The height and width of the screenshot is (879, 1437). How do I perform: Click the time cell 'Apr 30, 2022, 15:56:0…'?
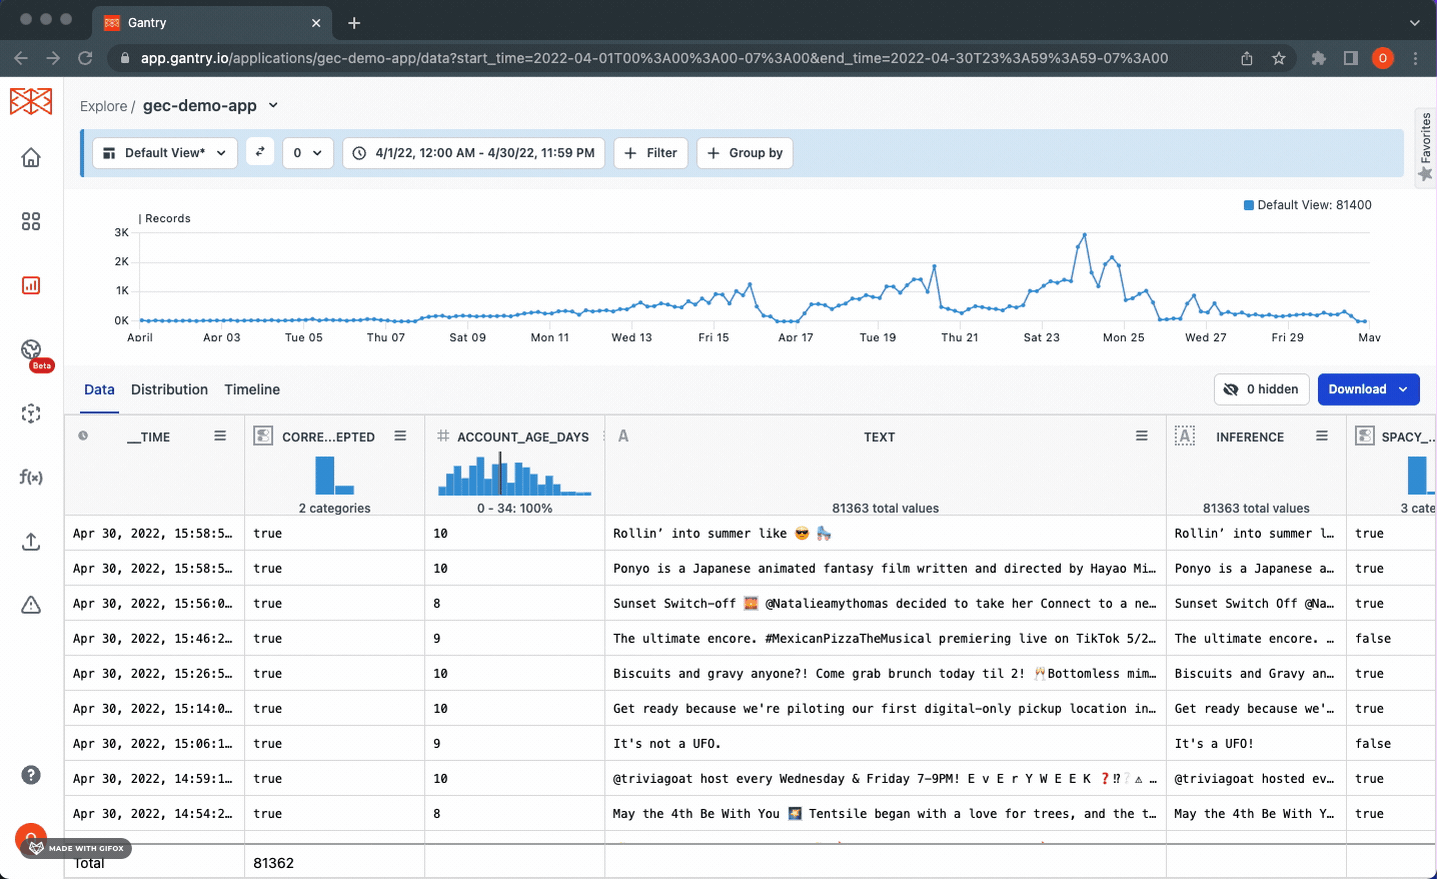(x=152, y=603)
